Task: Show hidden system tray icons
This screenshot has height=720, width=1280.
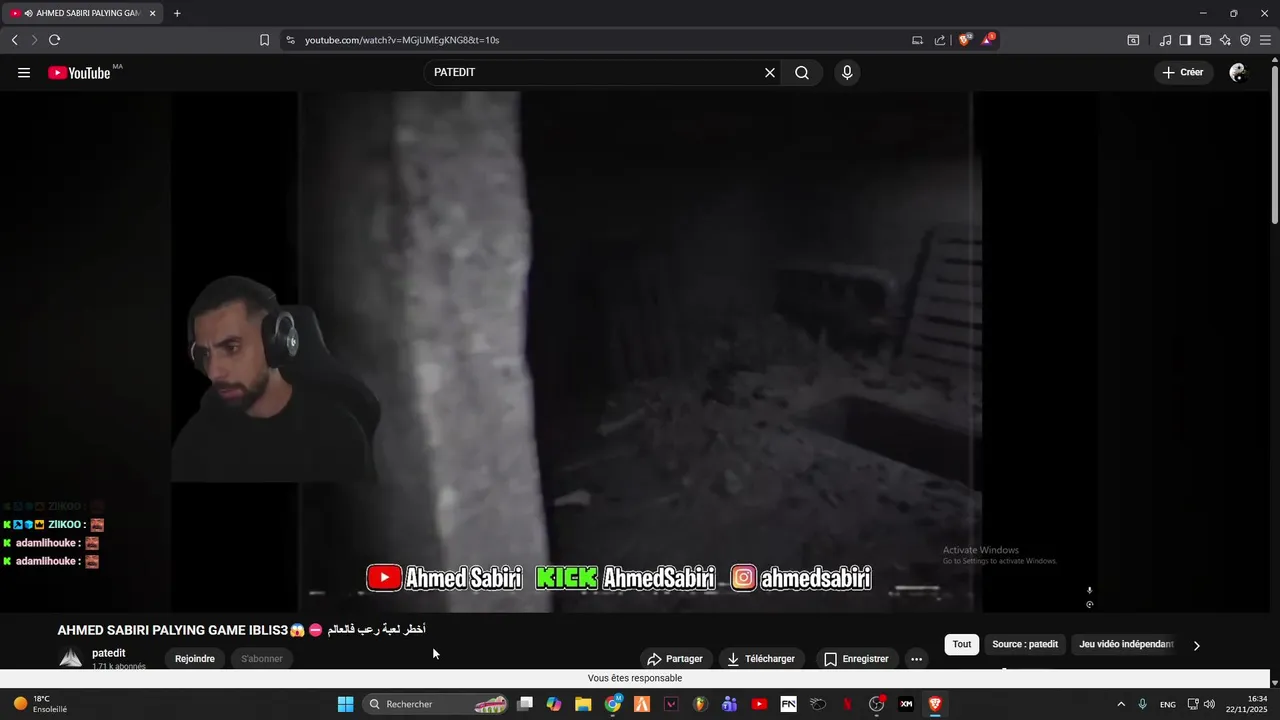Action: pyautogui.click(x=1121, y=704)
